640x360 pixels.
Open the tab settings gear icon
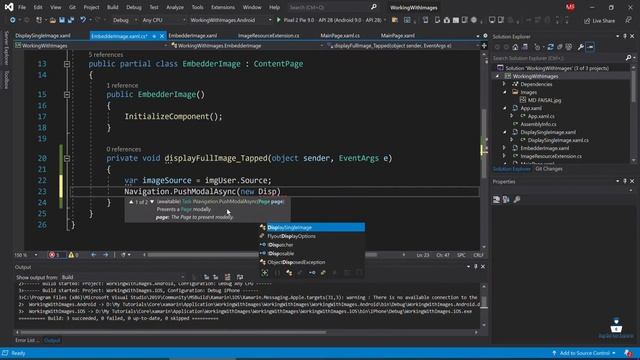click(485, 36)
